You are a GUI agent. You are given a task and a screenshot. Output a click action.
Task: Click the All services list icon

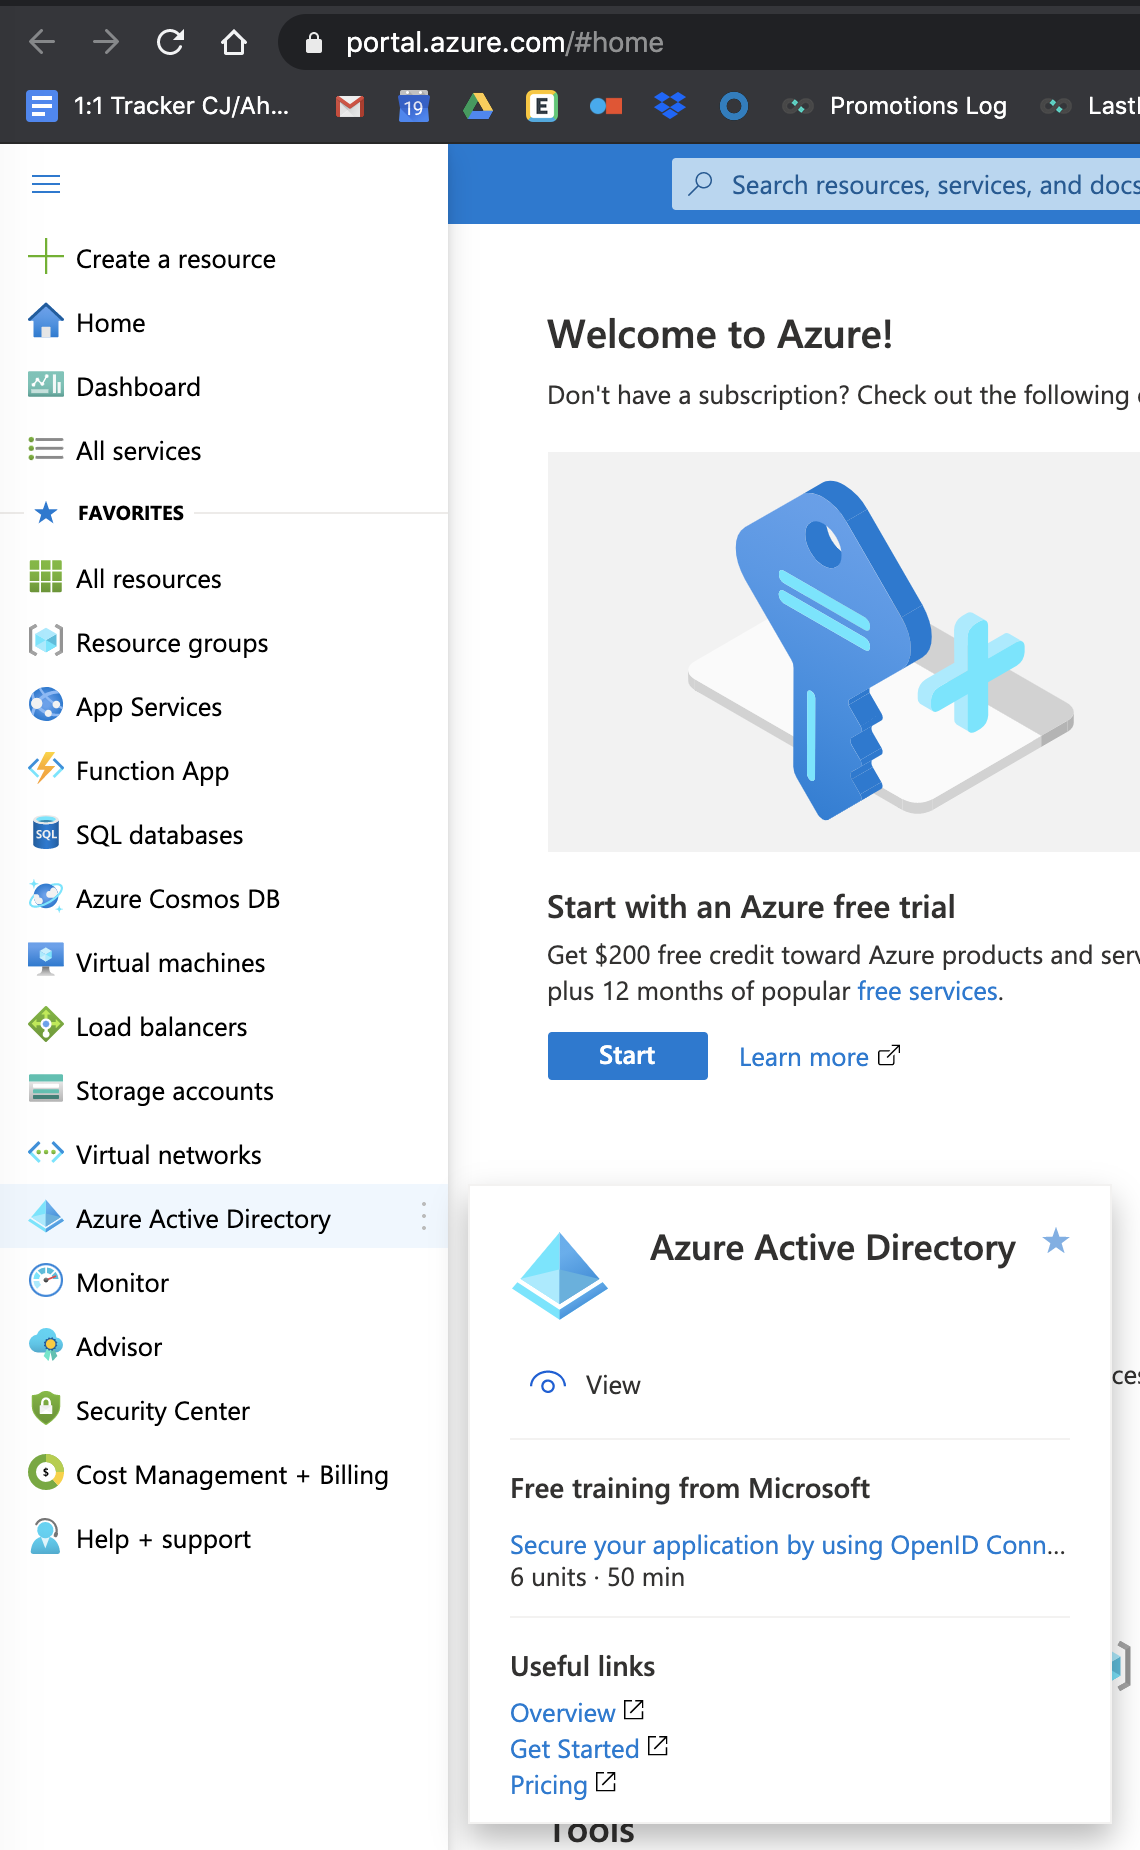pos(46,449)
